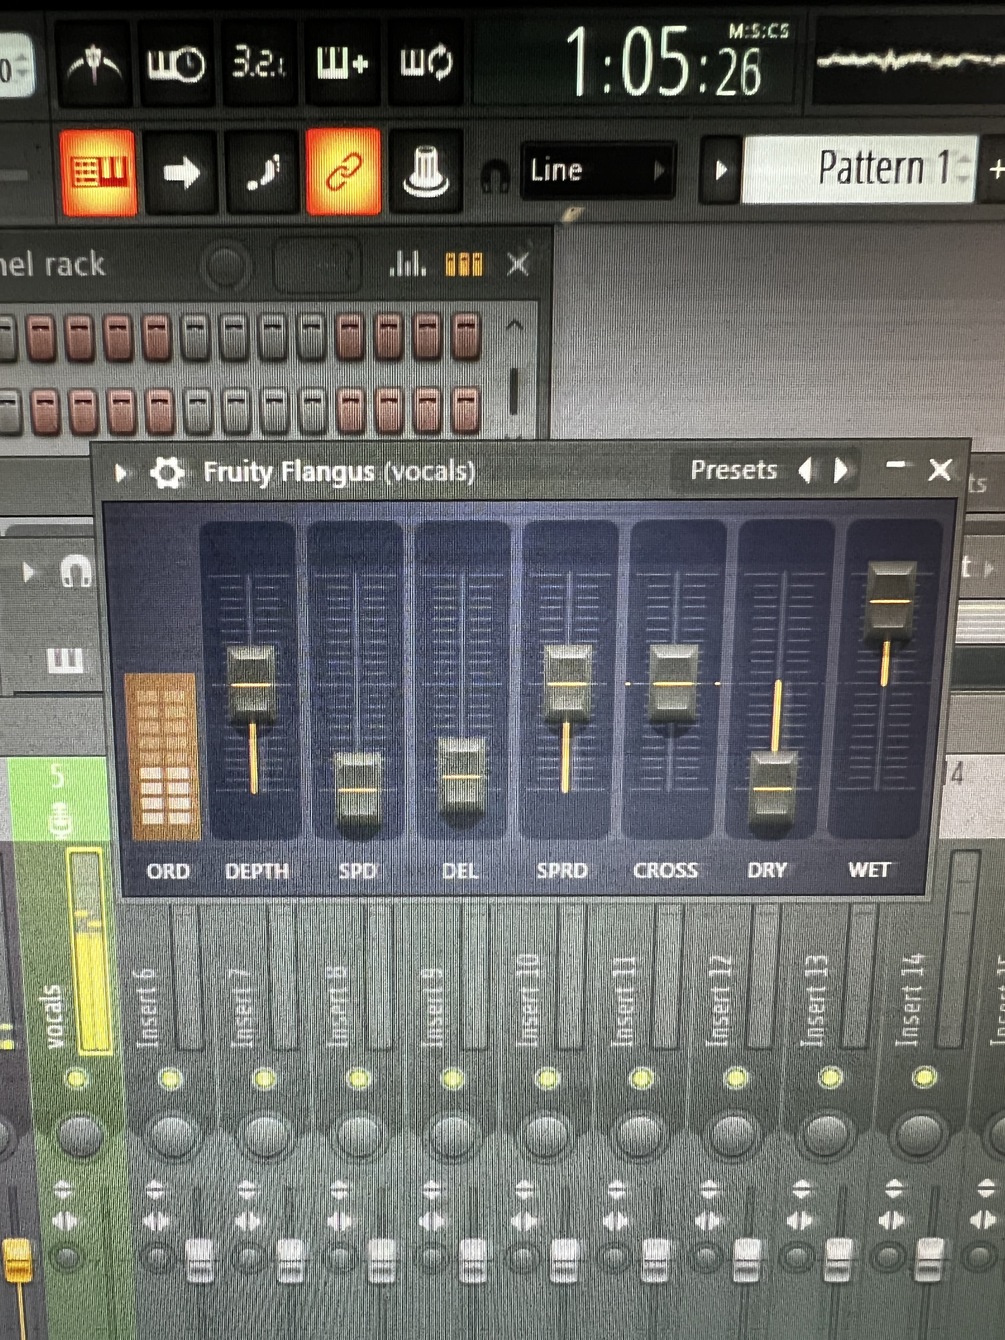The height and width of the screenshot is (1340, 1005).
Task: Mute the Insert 9 mixer track
Action: click(452, 1079)
